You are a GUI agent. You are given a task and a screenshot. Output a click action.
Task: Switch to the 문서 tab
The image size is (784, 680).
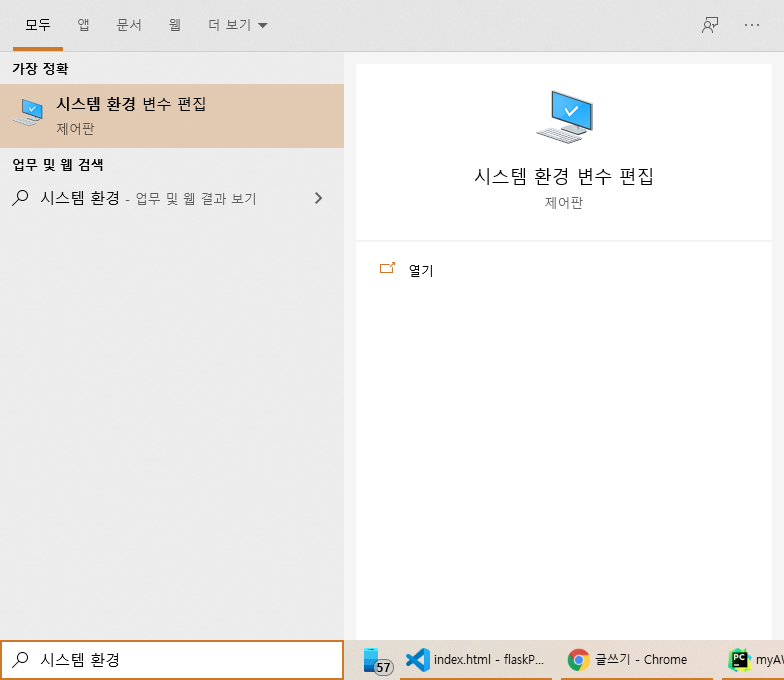click(x=129, y=25)
